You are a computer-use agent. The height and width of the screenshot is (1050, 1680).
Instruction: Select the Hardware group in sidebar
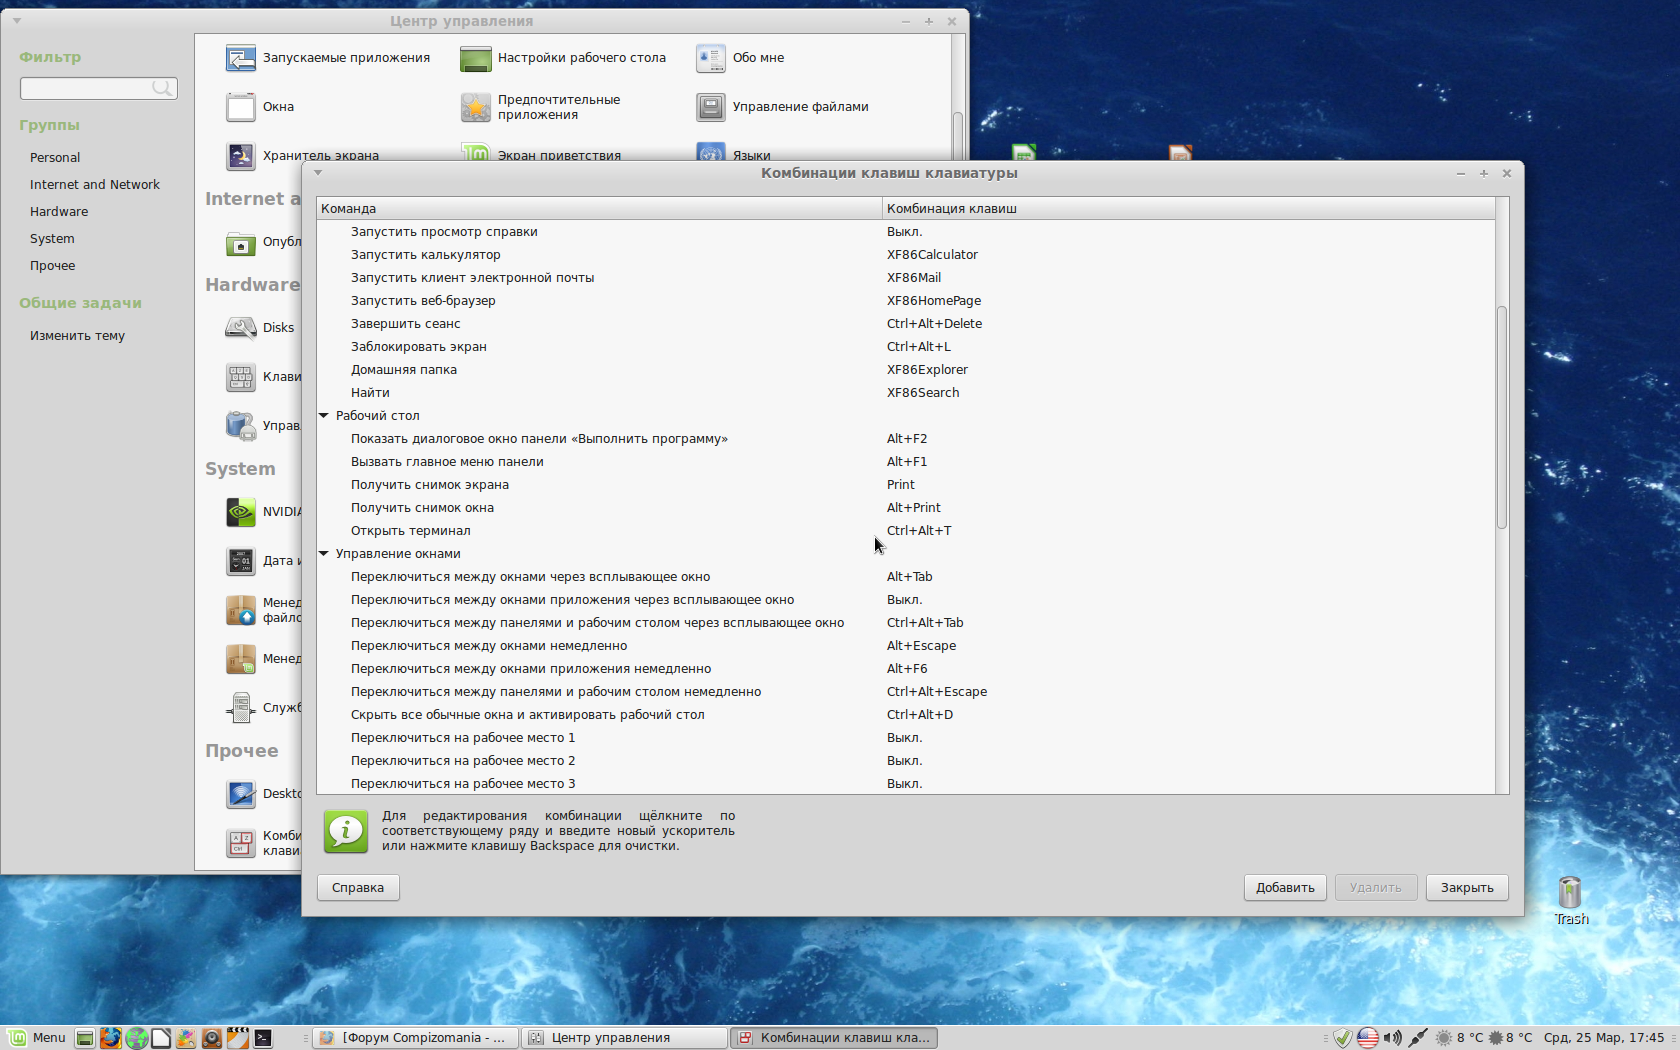tap(59, 212)
